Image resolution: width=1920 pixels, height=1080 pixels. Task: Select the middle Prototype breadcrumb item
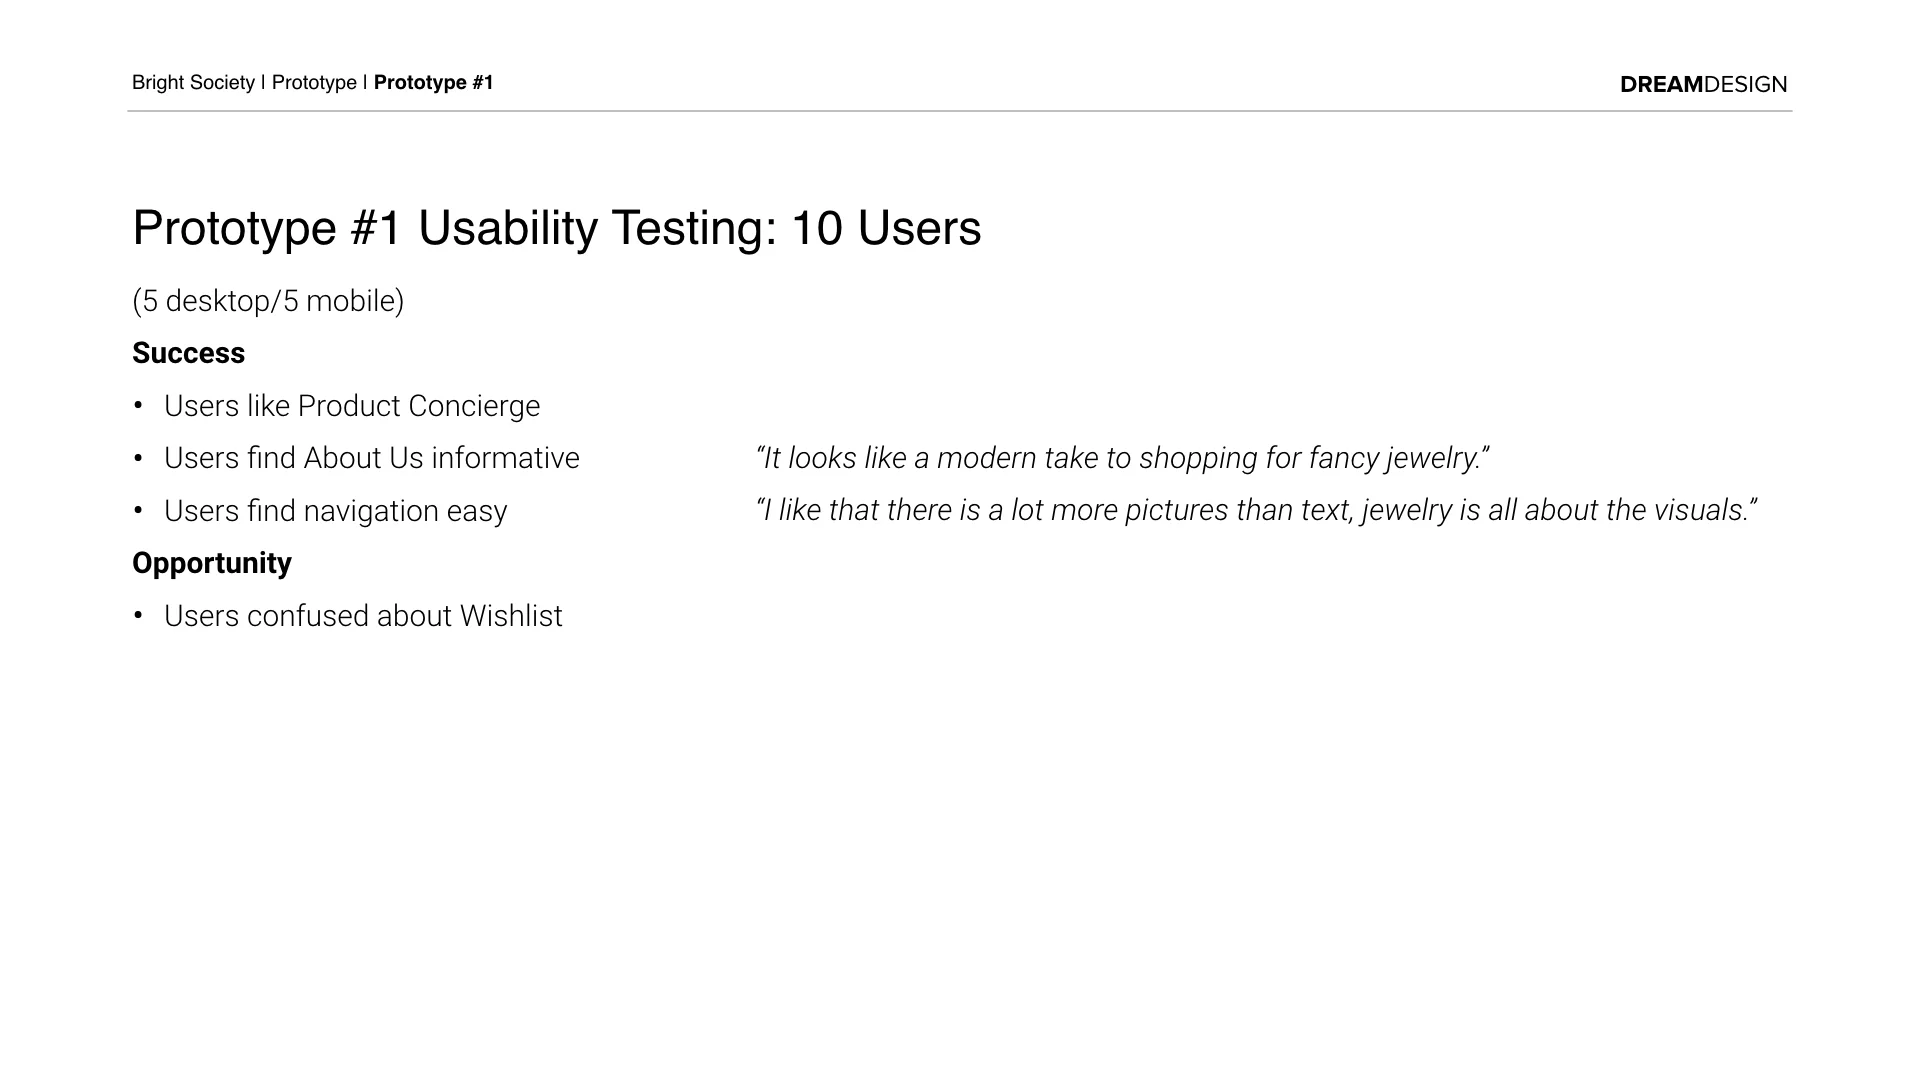314,83
